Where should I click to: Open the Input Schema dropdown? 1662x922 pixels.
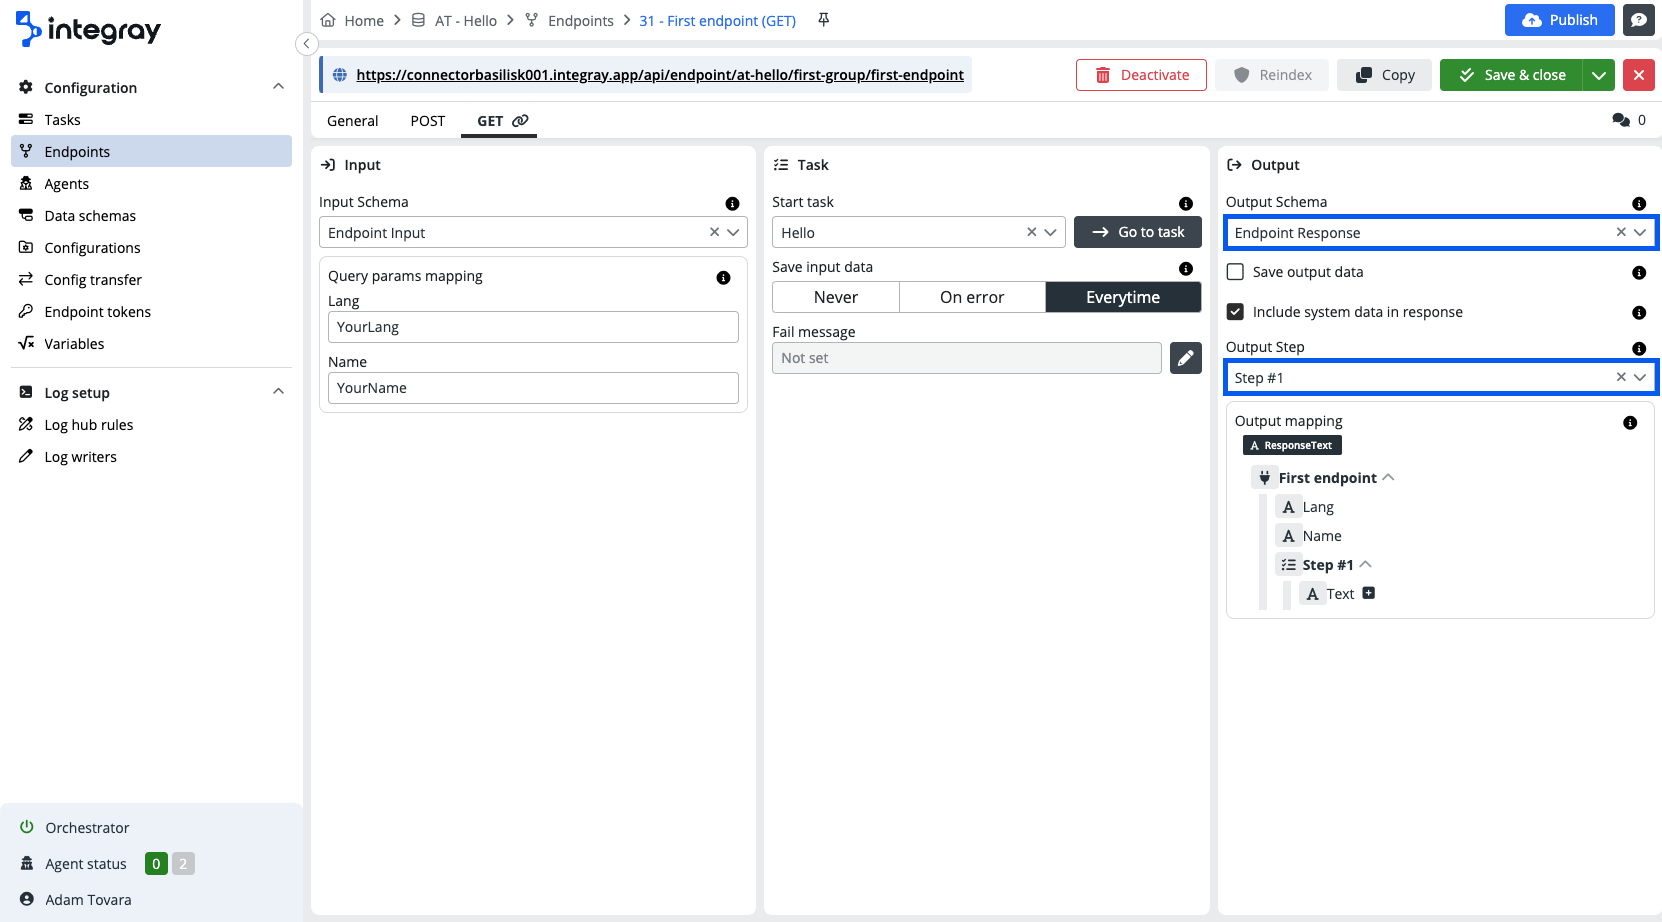733,232
